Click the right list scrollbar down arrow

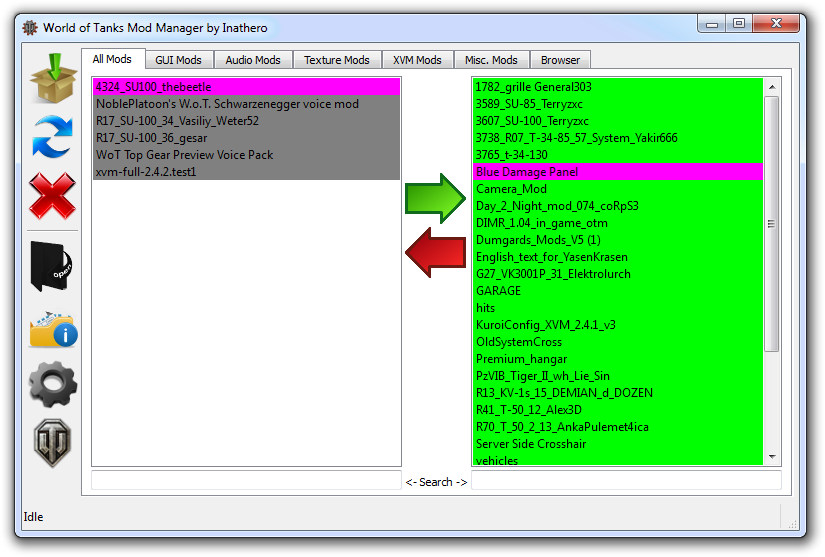click(772, 457)
